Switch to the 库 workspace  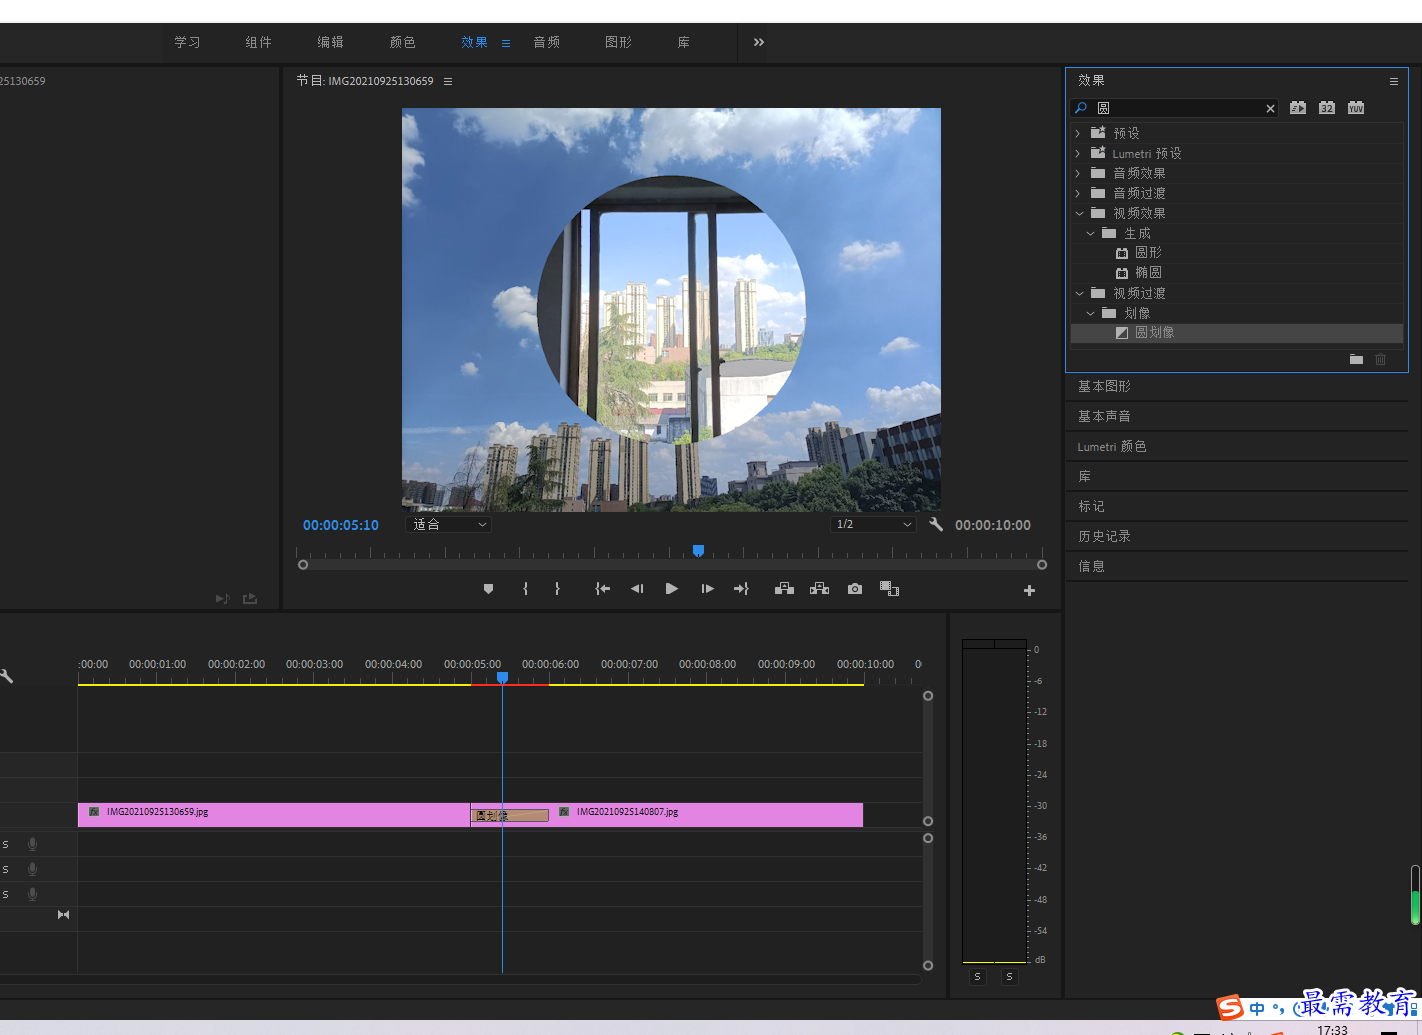click(684, 42)
